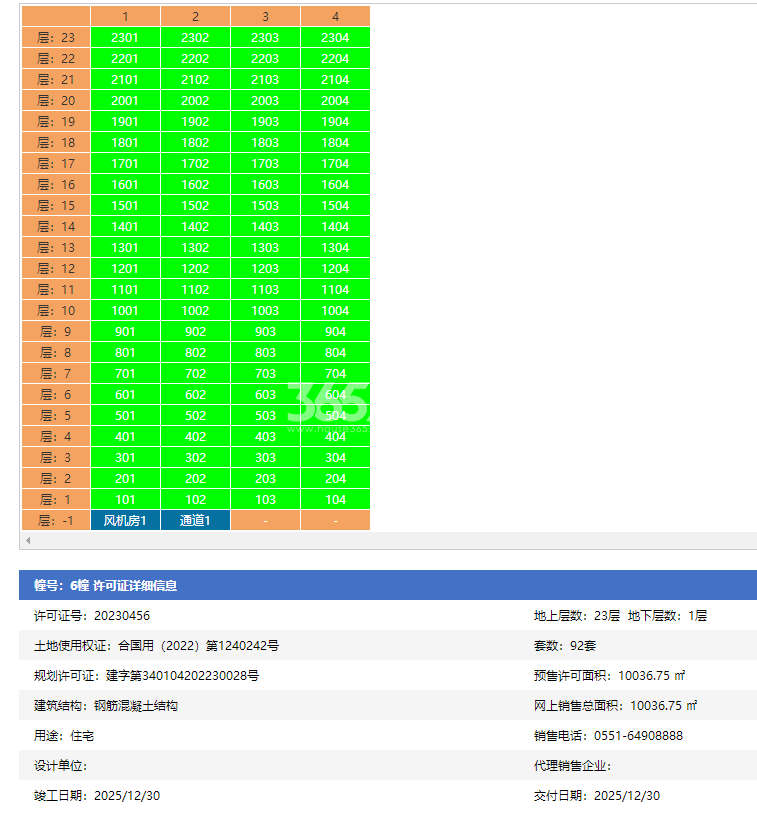Select unit 1604 on floor 16

(x=335, y=185)
